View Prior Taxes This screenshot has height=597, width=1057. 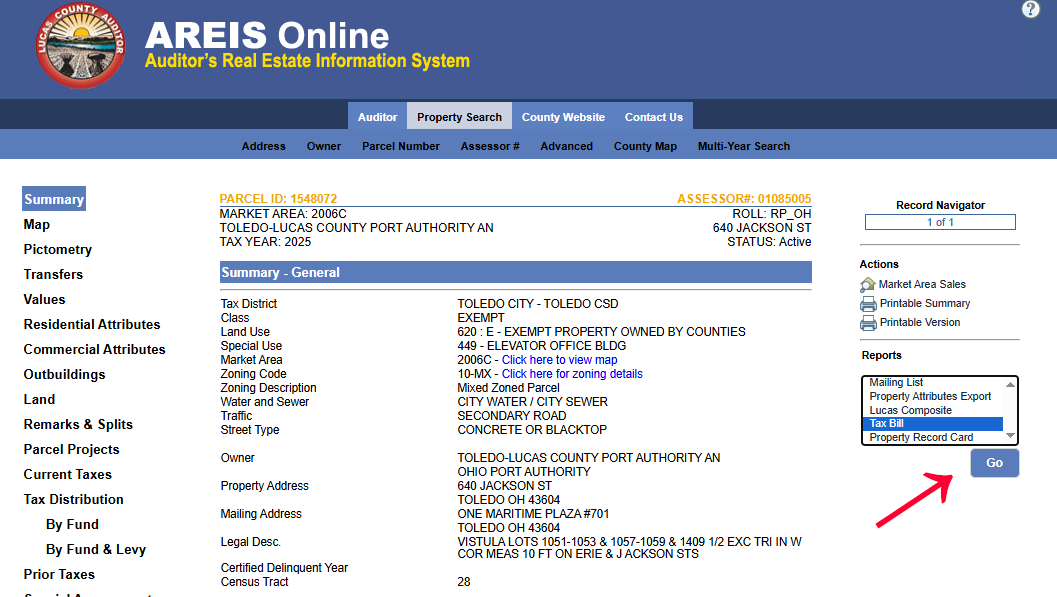coord(59,573)
